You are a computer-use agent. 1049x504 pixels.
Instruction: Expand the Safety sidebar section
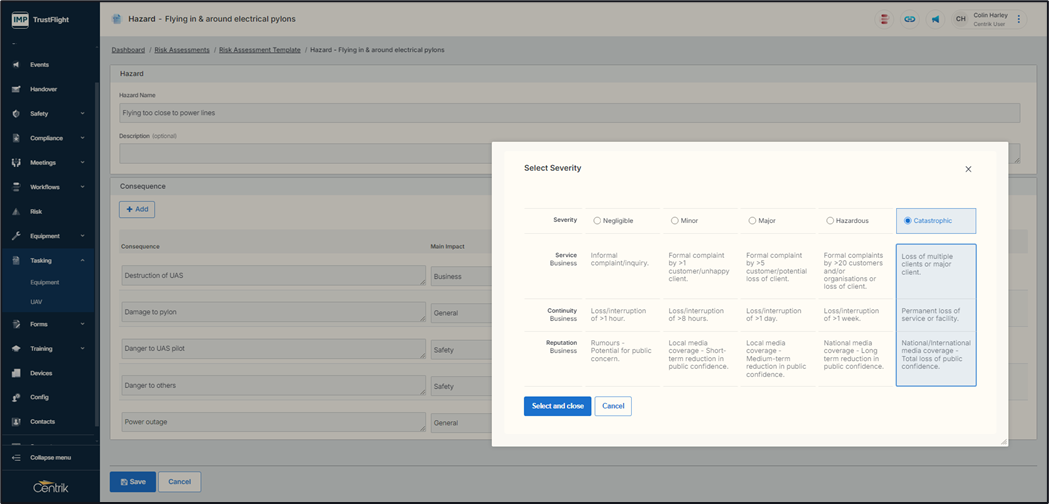[x=82, y=114]
